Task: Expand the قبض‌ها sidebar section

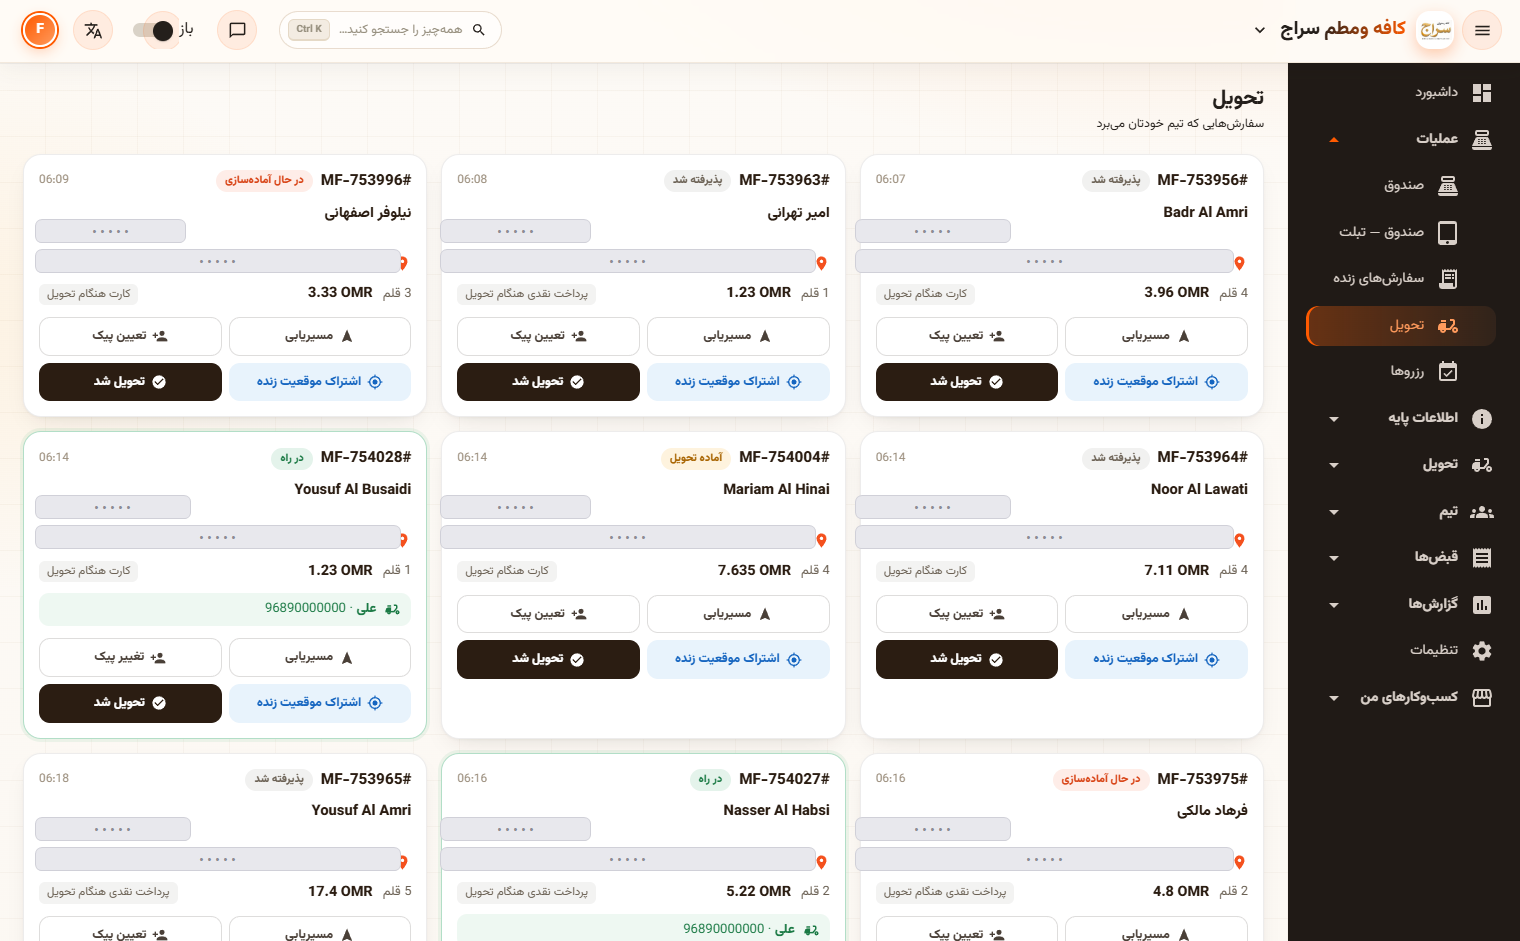Action: 1401,557
